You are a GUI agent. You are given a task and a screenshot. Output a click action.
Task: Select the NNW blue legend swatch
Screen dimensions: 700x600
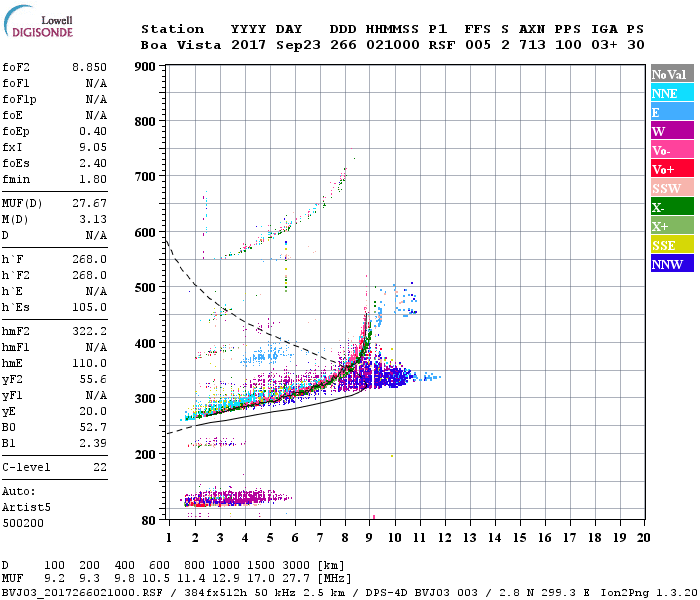pos(672,263)
